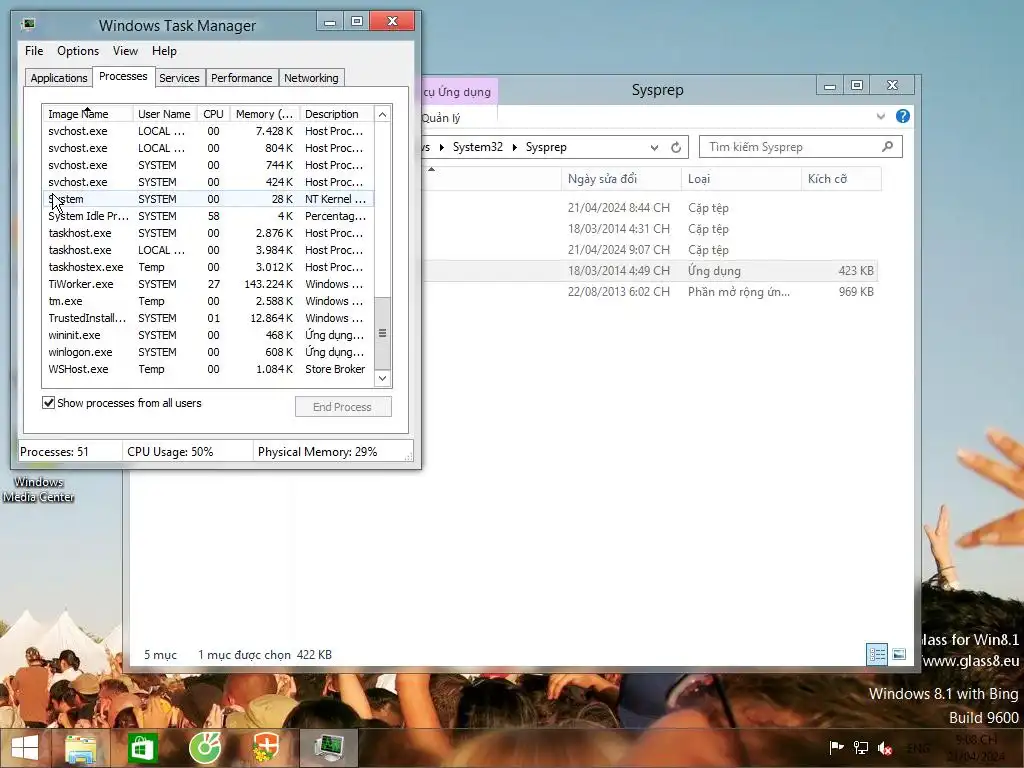Select the folder dated 21/04/2024 9:07 CH

click(x=650, y=250)
